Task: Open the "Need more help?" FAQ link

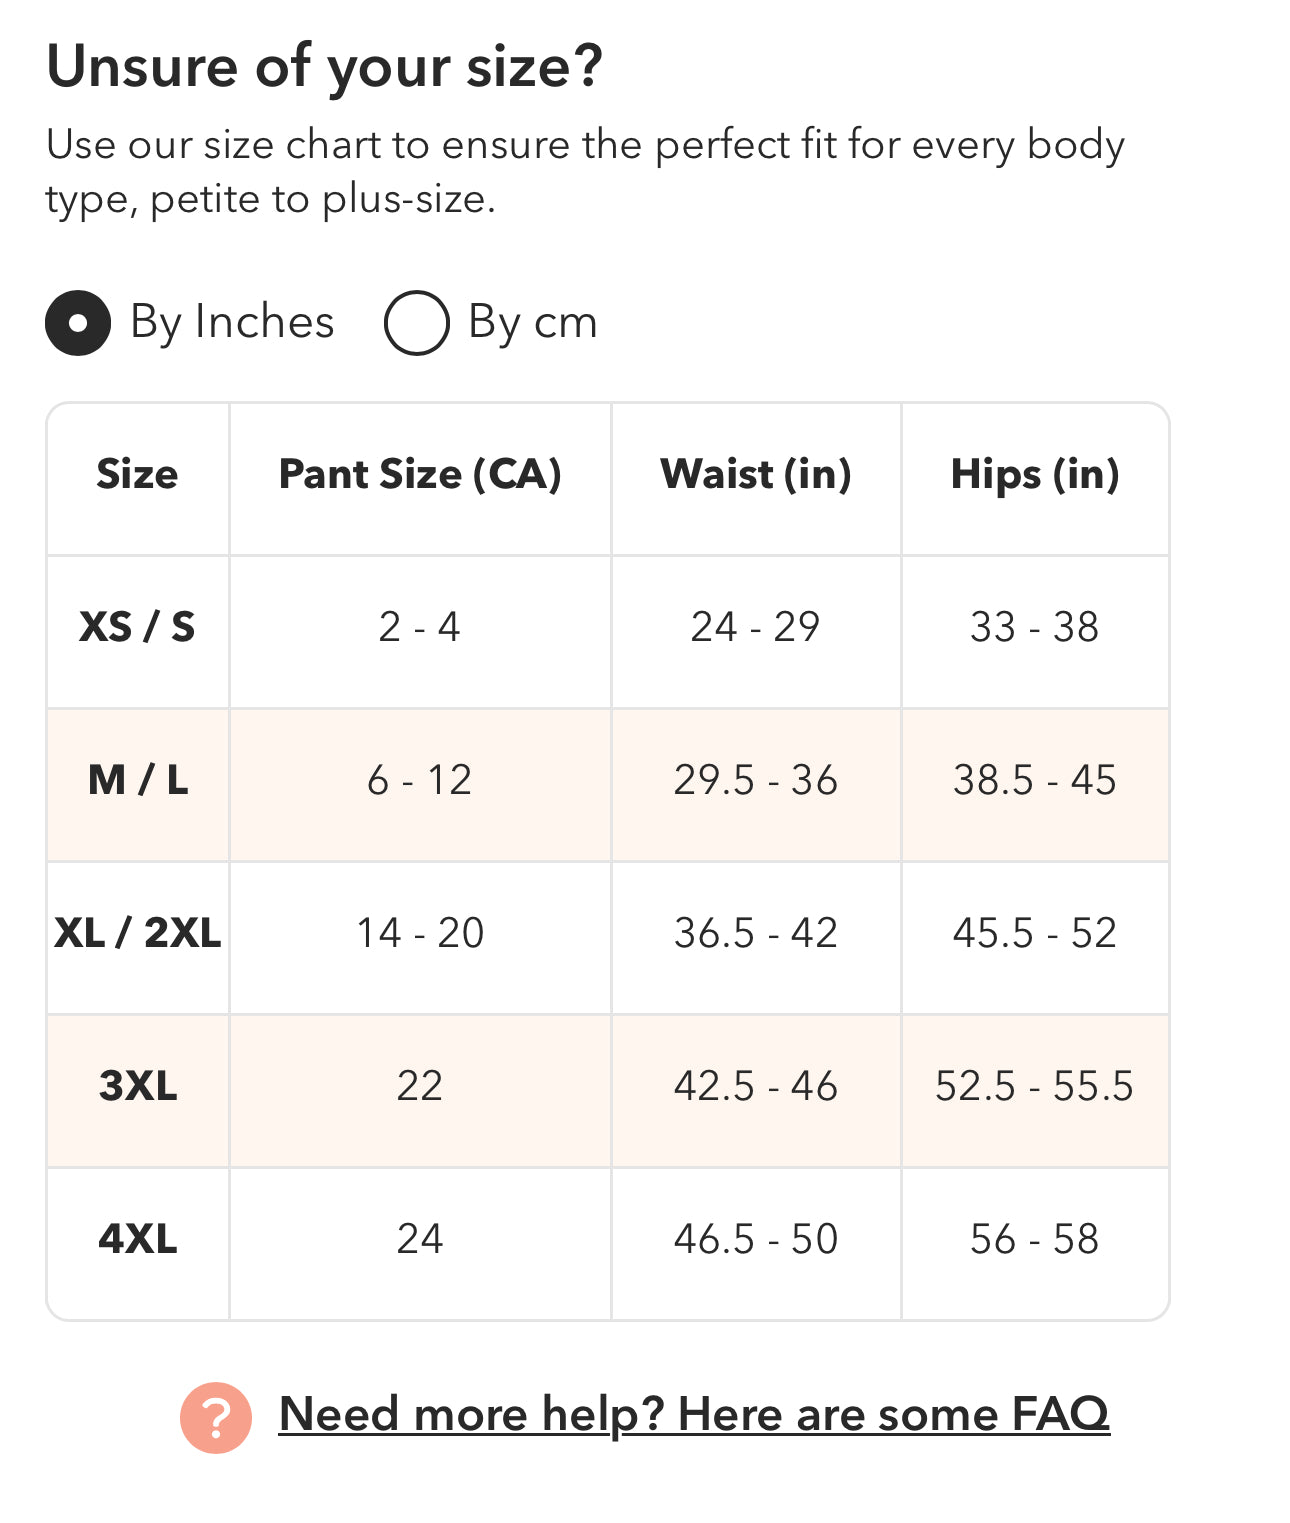Action: (694, 1414)
